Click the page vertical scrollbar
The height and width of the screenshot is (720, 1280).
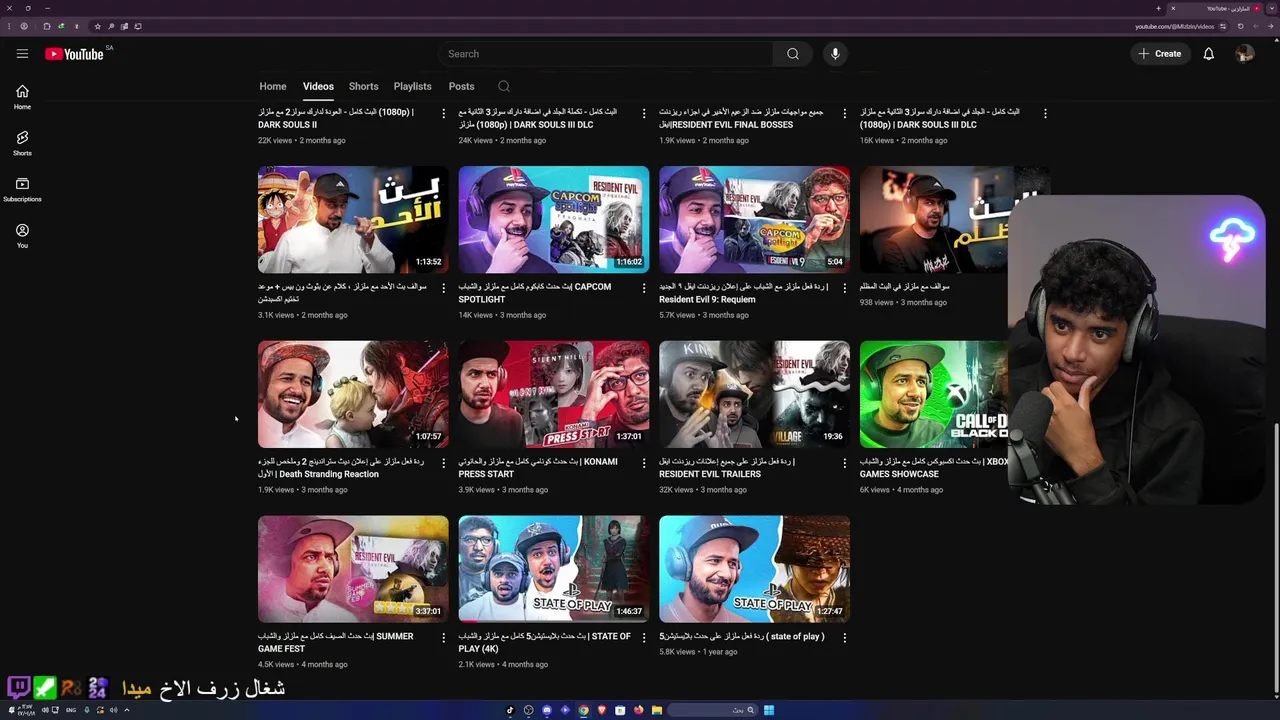click(1275, 560)
